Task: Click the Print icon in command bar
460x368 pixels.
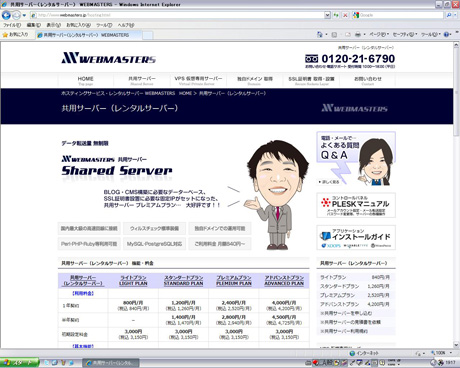Action: (x=358, y=34)
